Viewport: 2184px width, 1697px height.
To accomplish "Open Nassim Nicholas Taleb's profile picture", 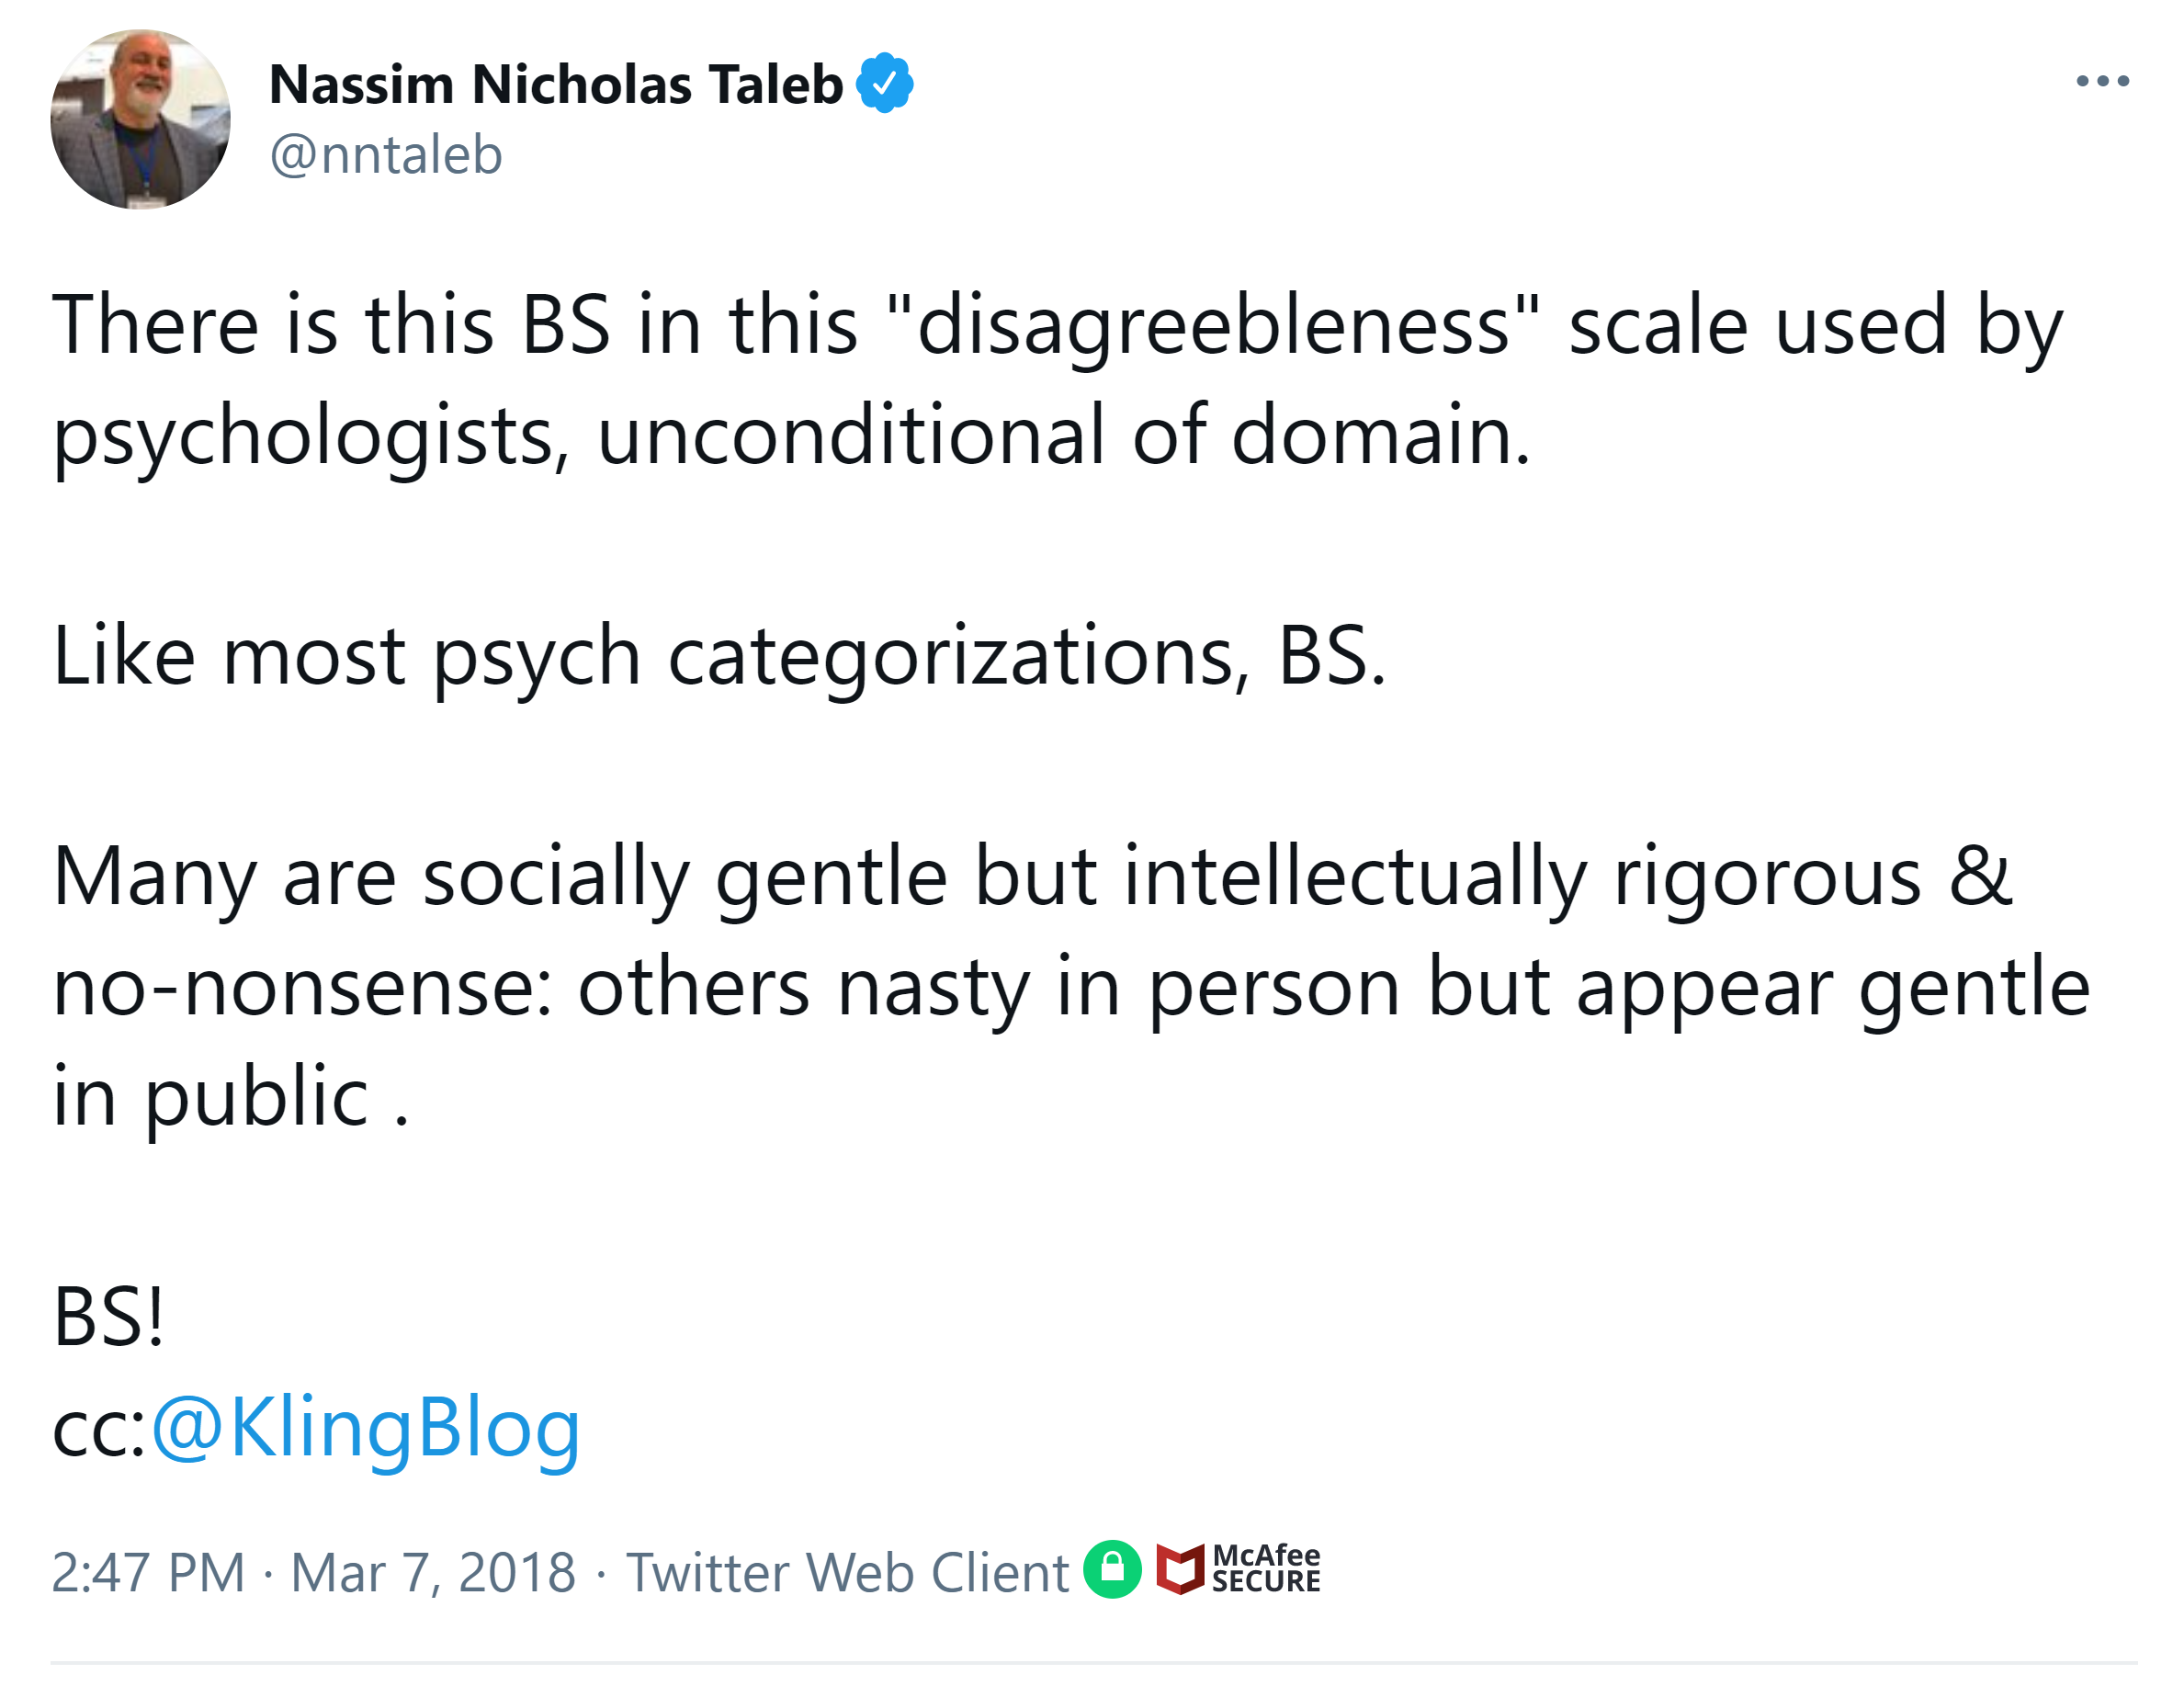I will pyautogui.click(x=141, y=119).
